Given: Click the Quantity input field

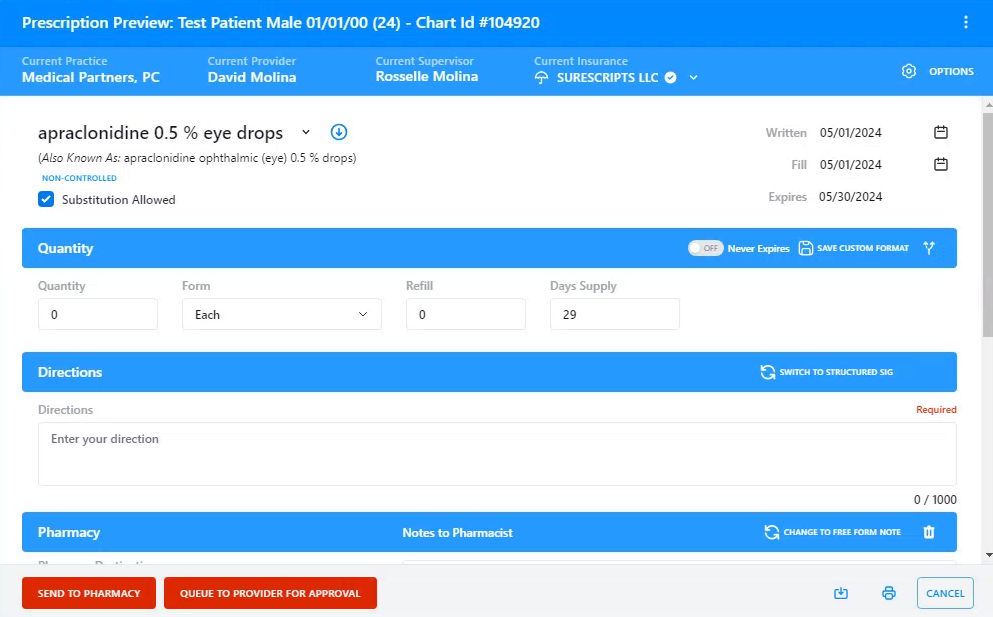Looking at the screenshot, I should point(98,314).
